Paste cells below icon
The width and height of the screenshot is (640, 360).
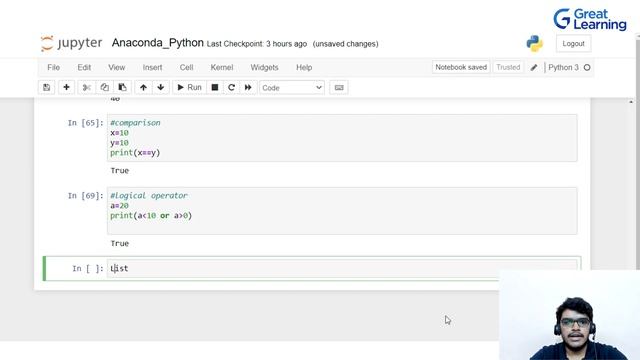point(122,87)
